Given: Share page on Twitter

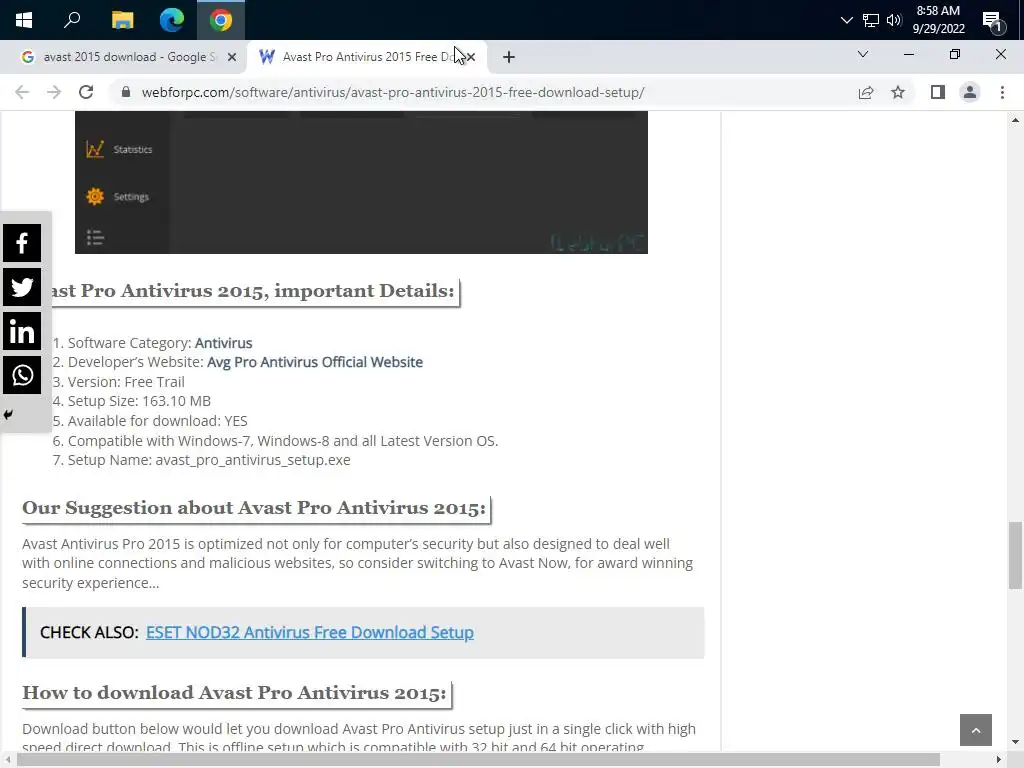Looking at the screenshot, I should pos(22,287).
